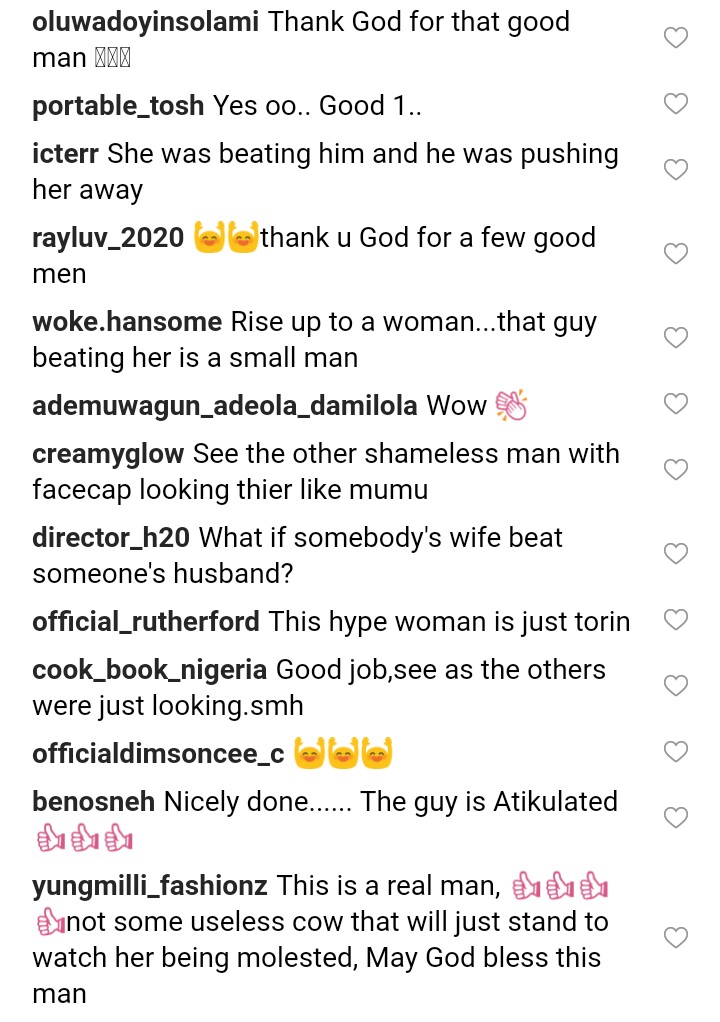Screen dimensions: 720x1022
Task: View yungmilli_fashionz's profile
Action: (150, 886)
